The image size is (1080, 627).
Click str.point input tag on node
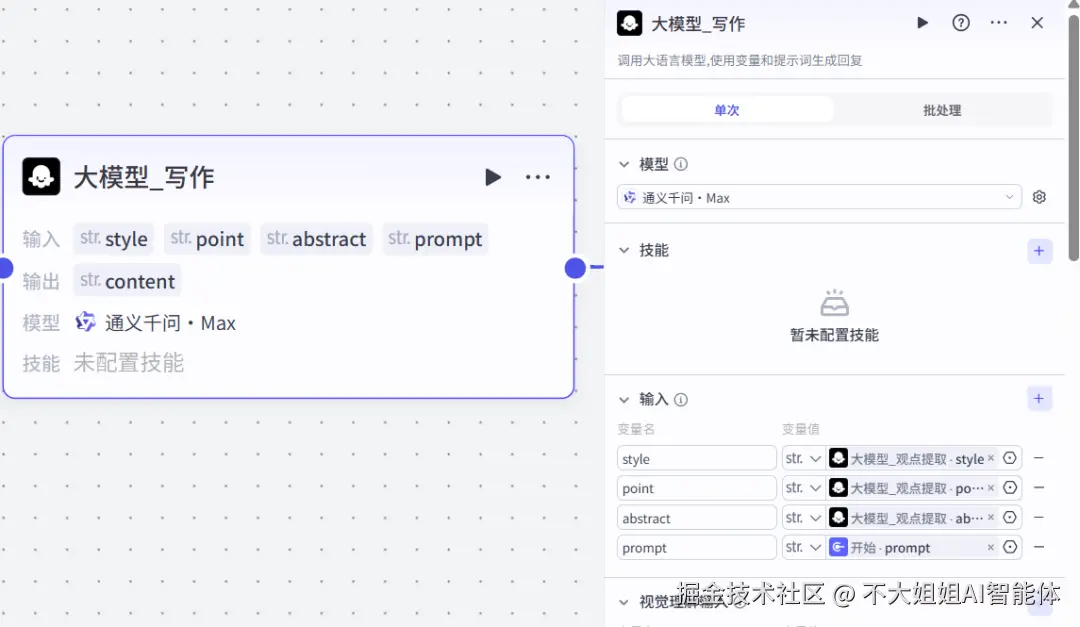tap(207, 238)
